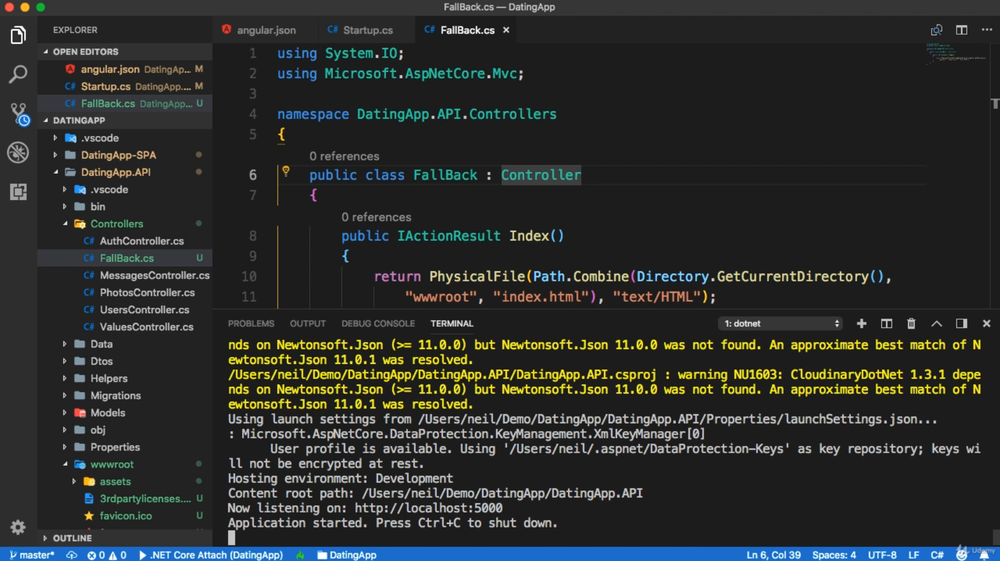The height and width of the screenshot is (561, 1000).
Task: Open the Manage settings gear
Action: click(18, 527)
